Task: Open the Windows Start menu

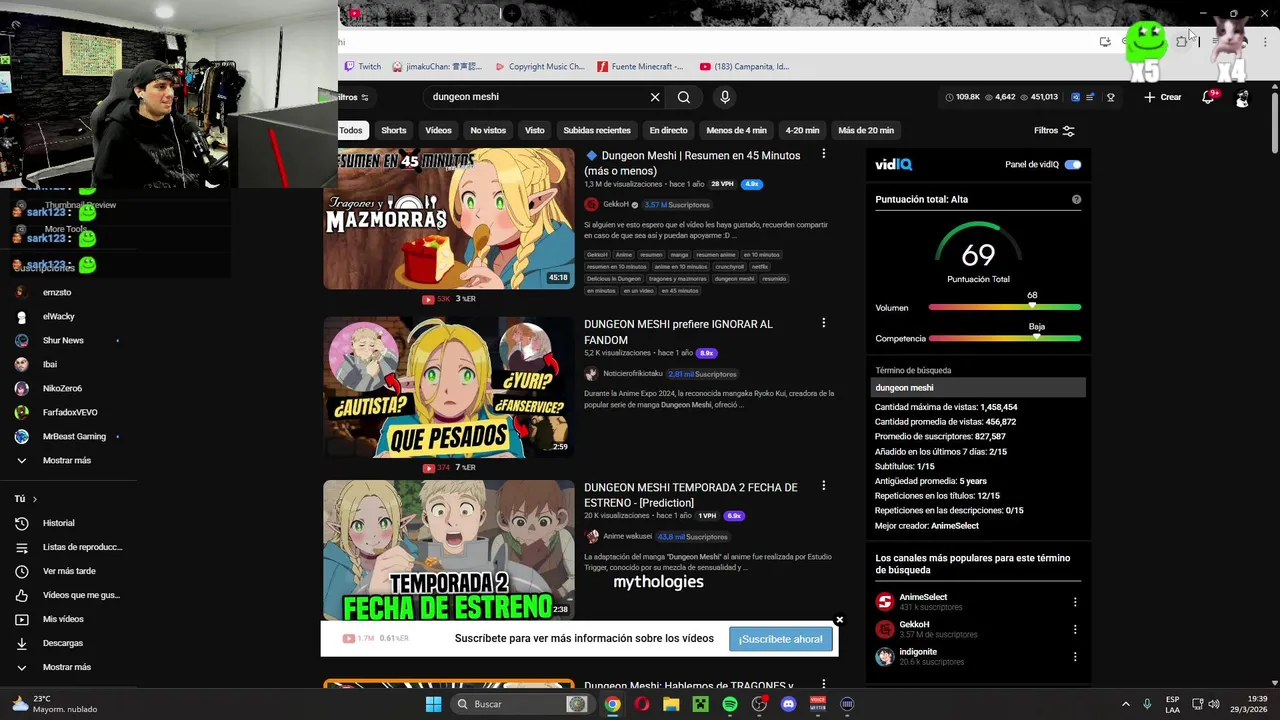Action: coord(433,704)
